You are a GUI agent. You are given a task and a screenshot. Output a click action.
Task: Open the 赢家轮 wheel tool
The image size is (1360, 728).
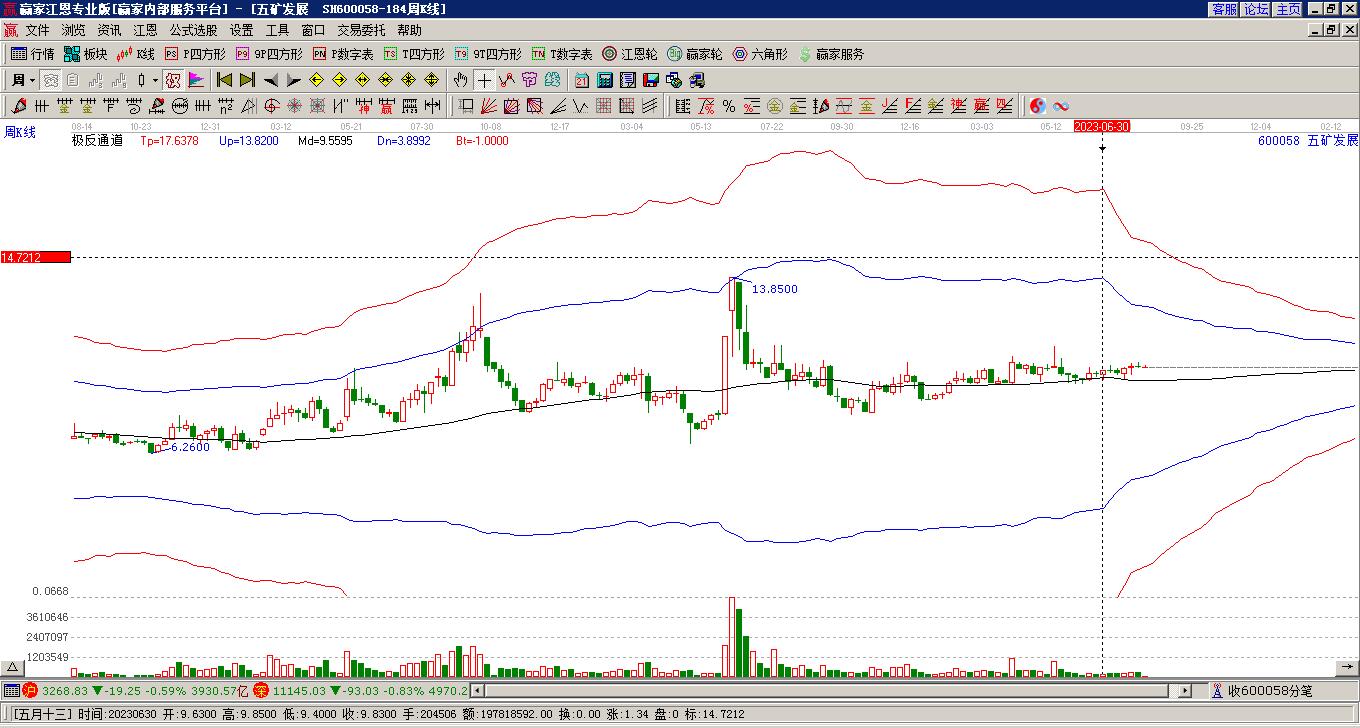[695, 54]
